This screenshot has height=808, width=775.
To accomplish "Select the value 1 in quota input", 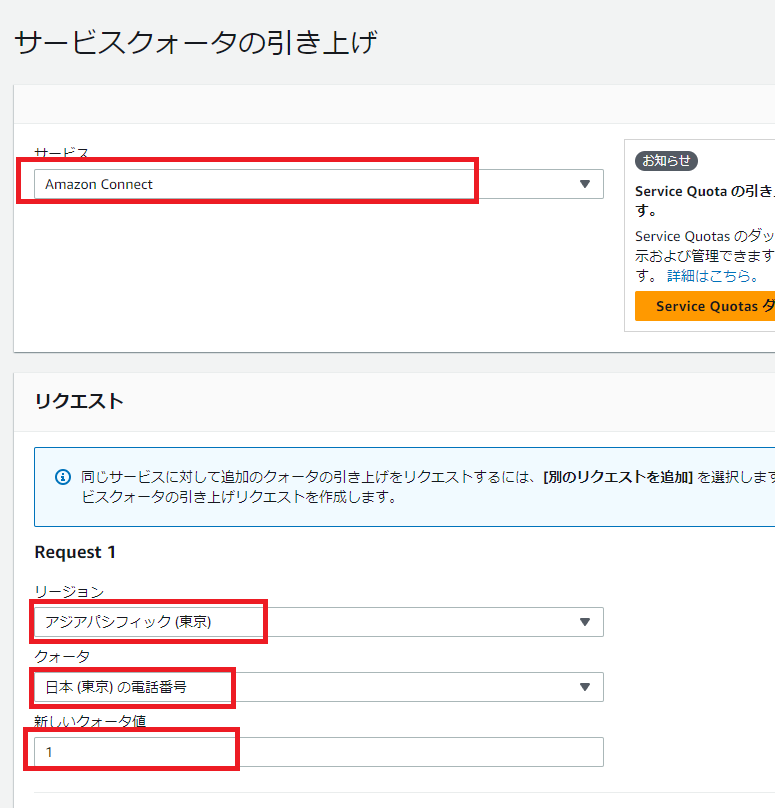I will click(x=49, y=751).
